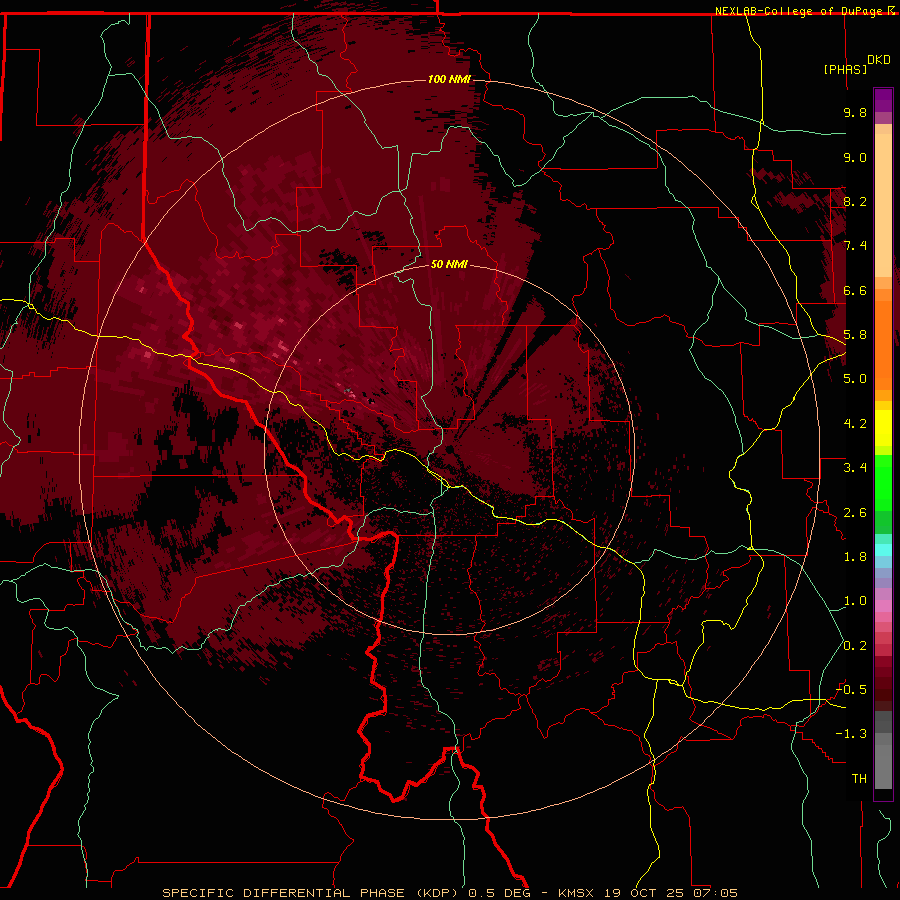900x900 pixels.
Task: Click the yellow segment of the color bar
Action: point(883,428)
